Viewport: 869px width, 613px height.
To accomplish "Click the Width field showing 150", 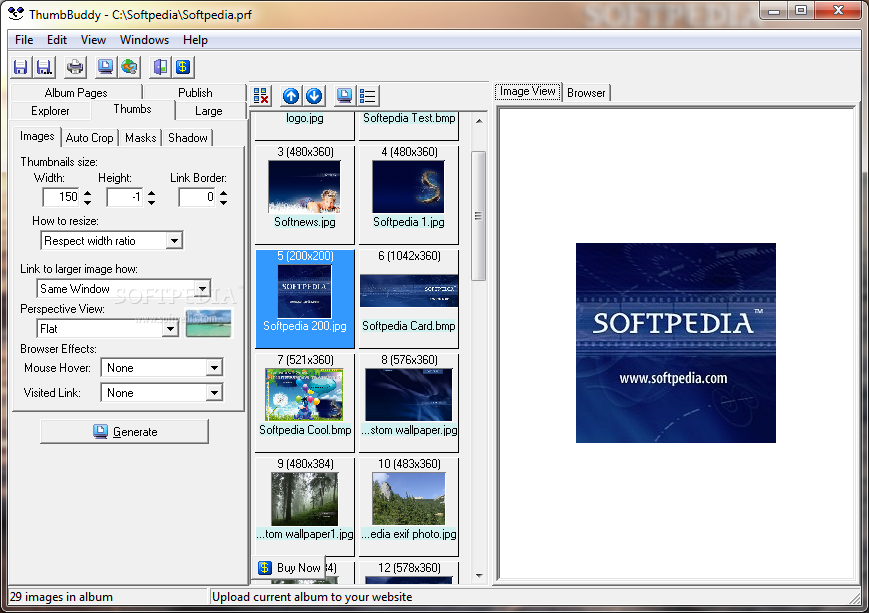I will pyautogui.click(x=61, y=197).
